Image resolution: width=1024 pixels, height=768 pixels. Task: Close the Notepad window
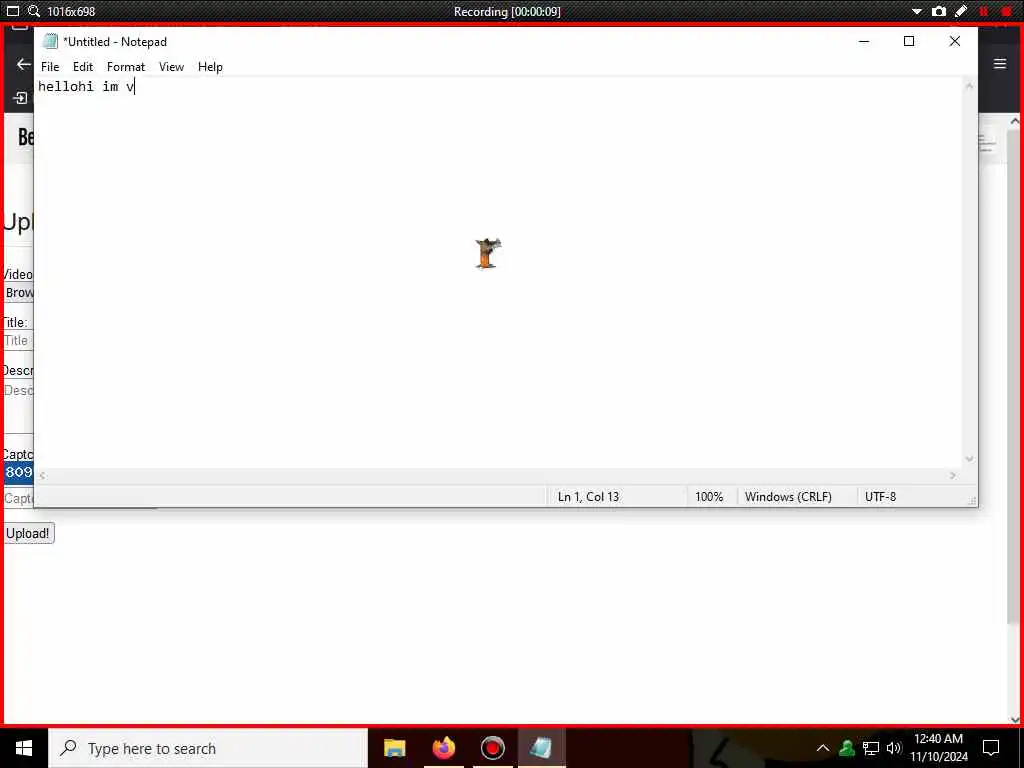[x=954, y=41]
